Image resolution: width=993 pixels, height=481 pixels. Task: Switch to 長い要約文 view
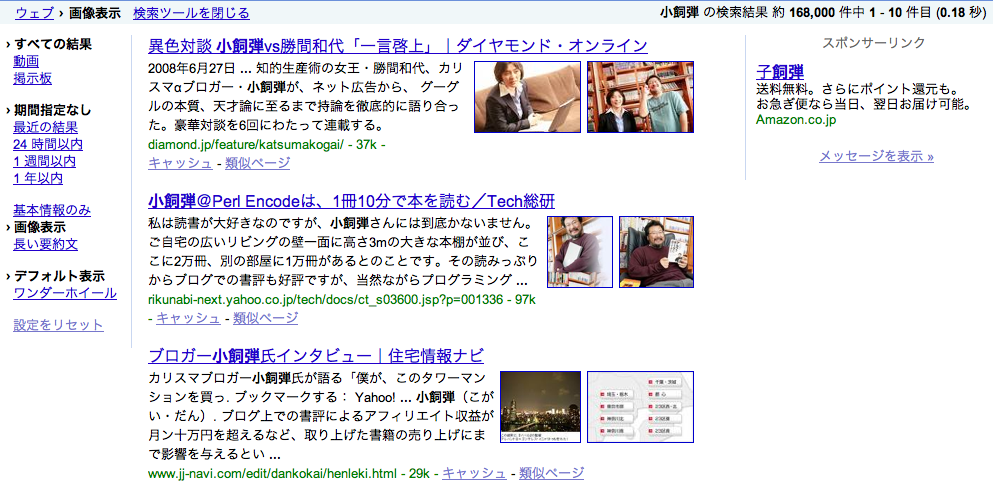pyautogui.click(x=46, y=244)
